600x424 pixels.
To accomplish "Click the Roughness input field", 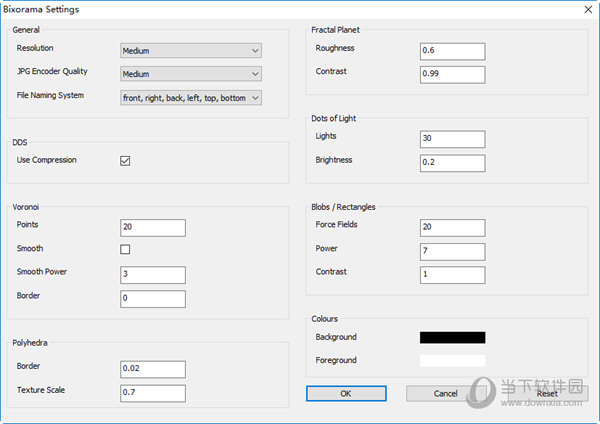I will point(453,51).
